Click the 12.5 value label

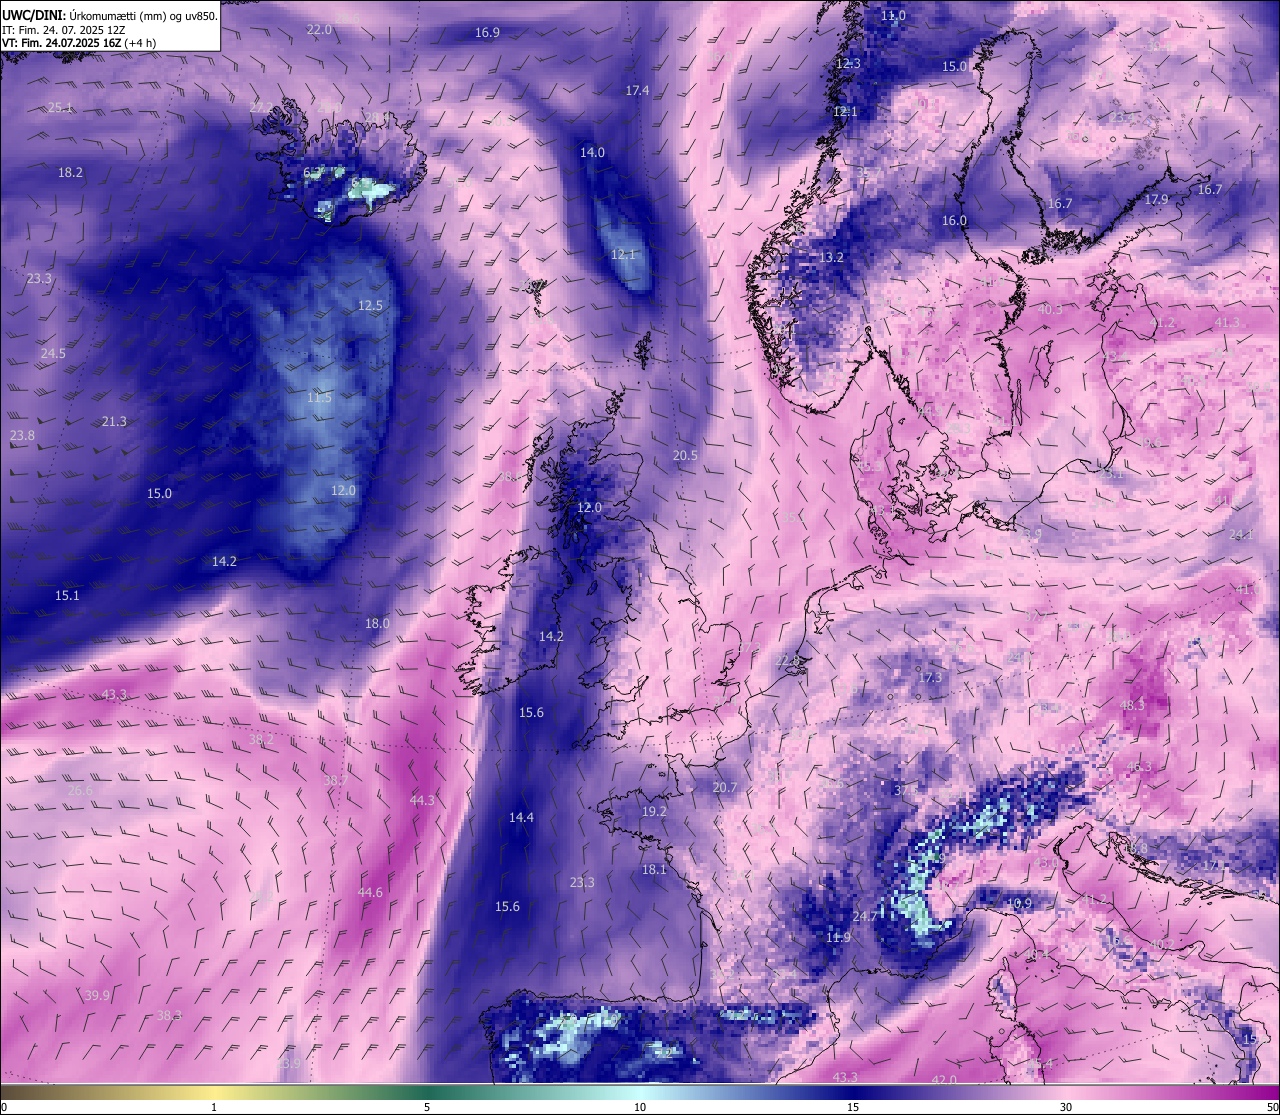pyautogui.click(x=370, y=306)
